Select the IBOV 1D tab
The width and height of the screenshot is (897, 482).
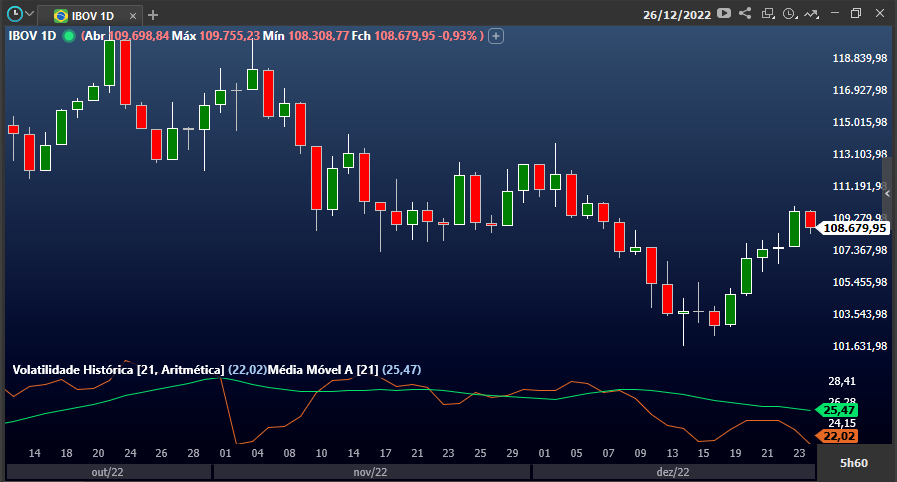pyautogui.click(x=84, y=15)
